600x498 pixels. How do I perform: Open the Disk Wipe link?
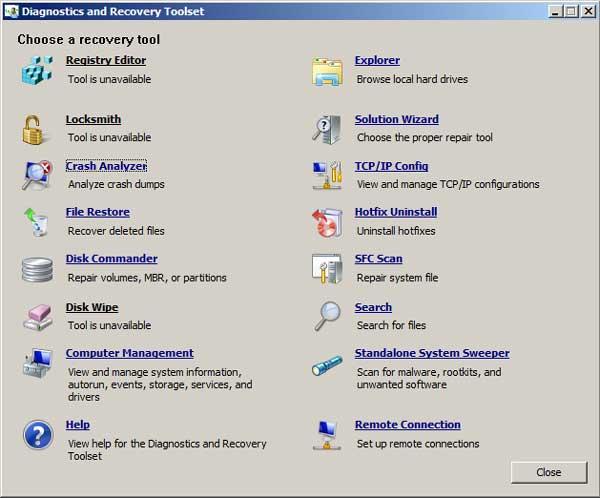tap(92, 307)
